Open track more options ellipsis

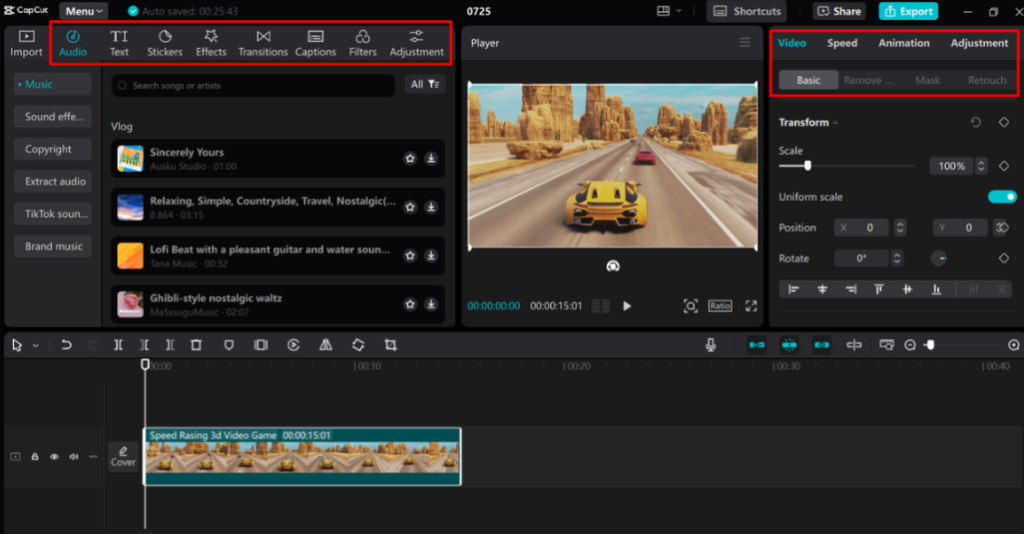93,457
